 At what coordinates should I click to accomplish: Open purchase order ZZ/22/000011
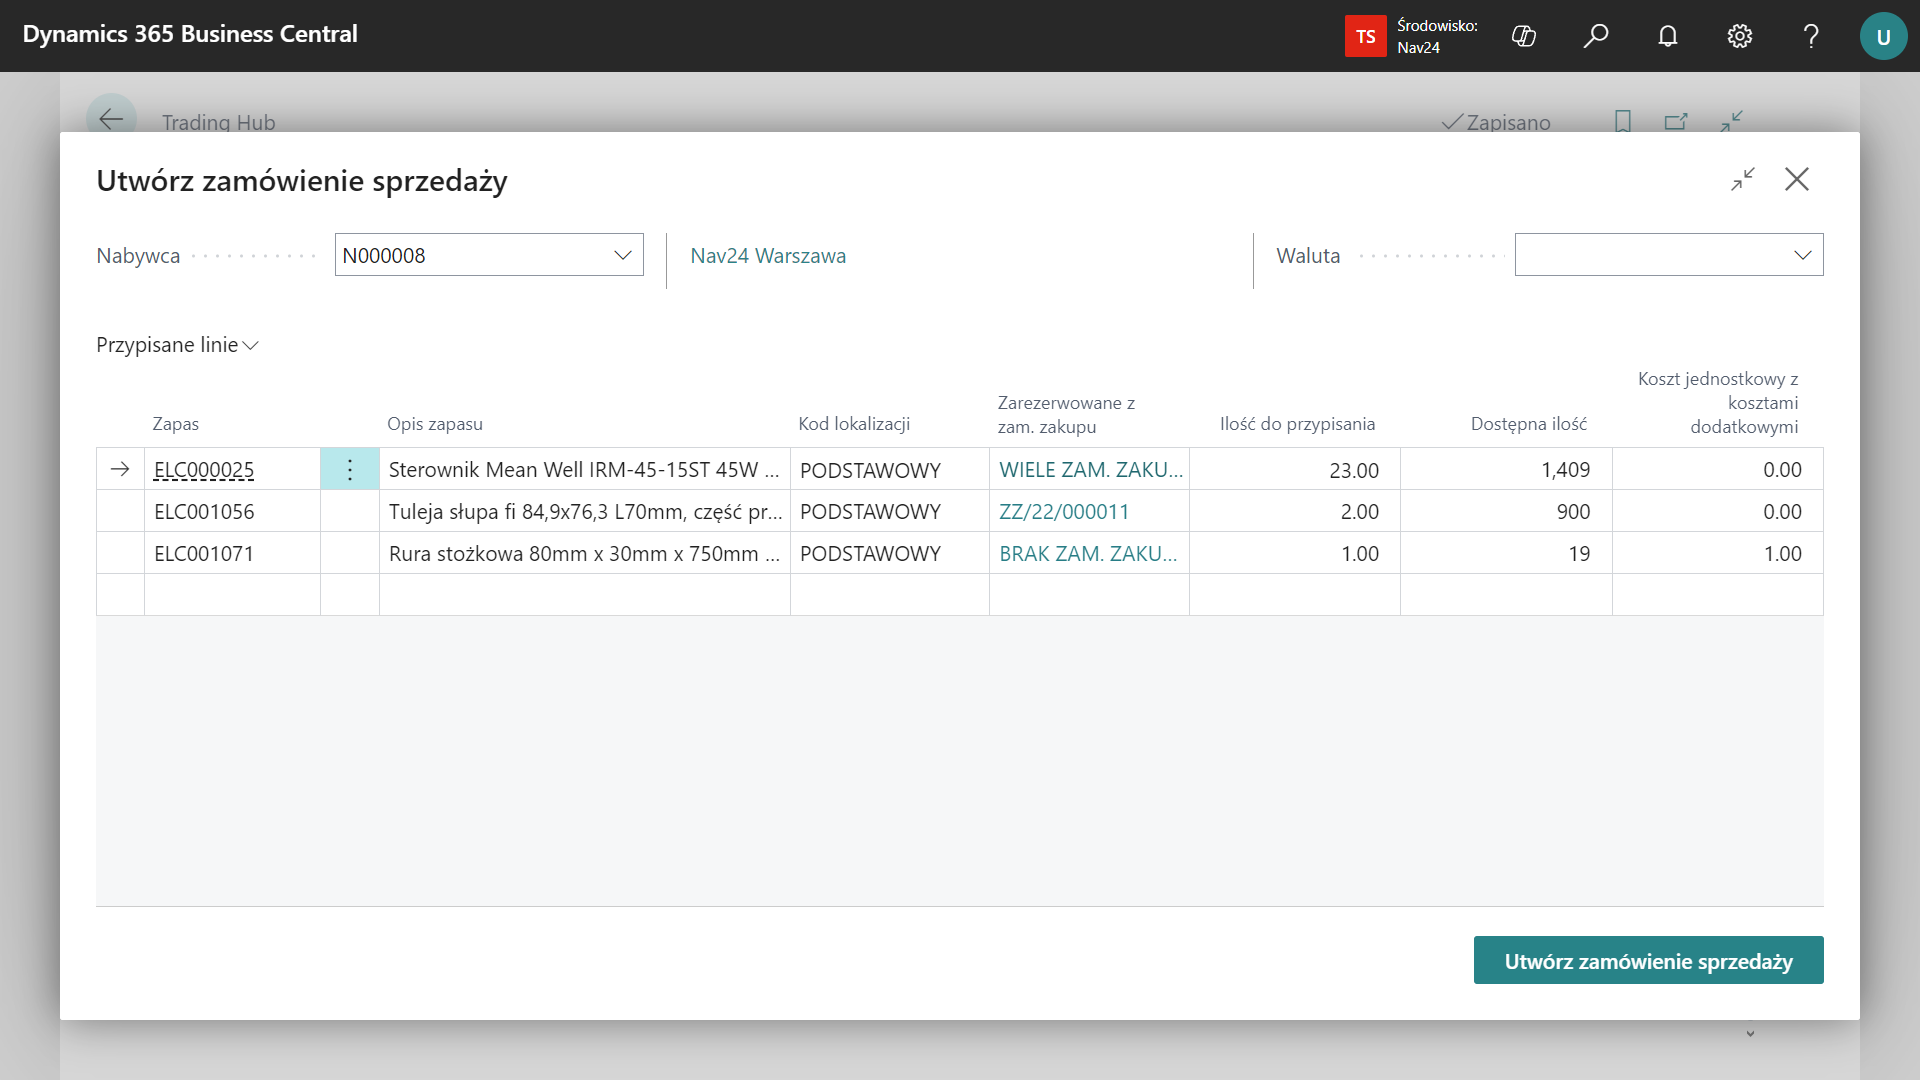(x=1064, y=512)
